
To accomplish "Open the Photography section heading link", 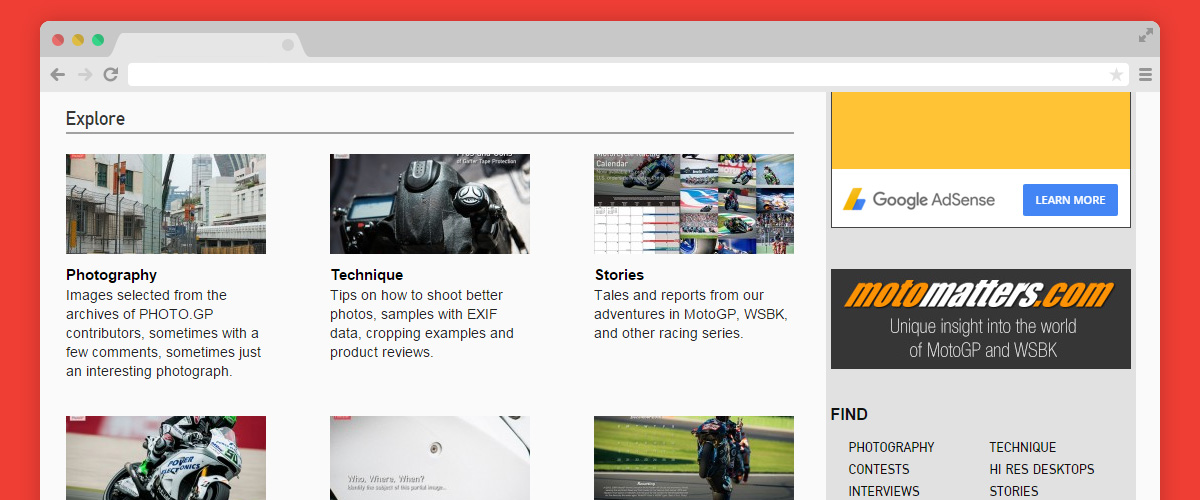I will point(111,275).
